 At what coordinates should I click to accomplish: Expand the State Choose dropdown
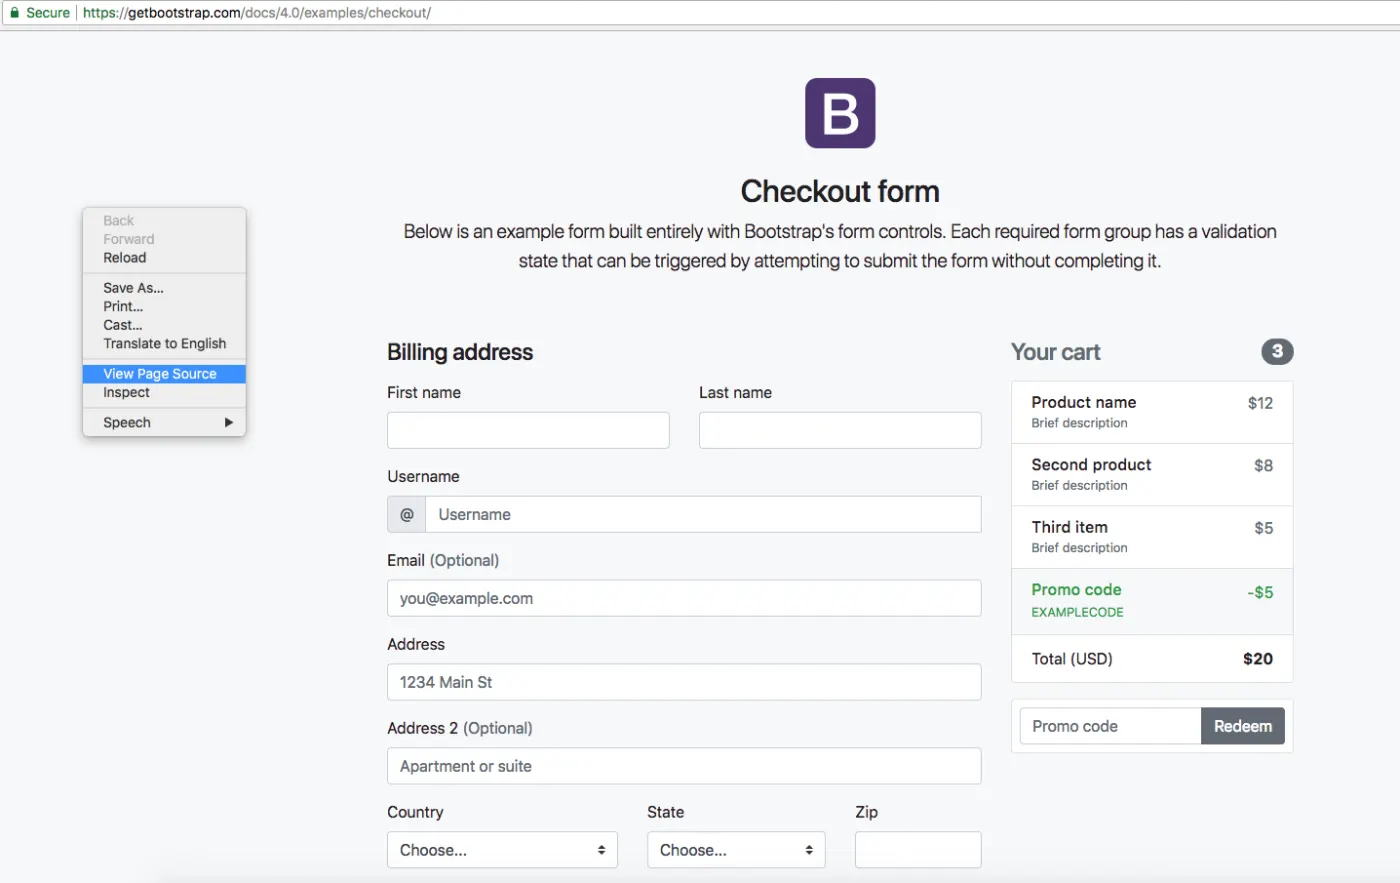tap(736, 850)
